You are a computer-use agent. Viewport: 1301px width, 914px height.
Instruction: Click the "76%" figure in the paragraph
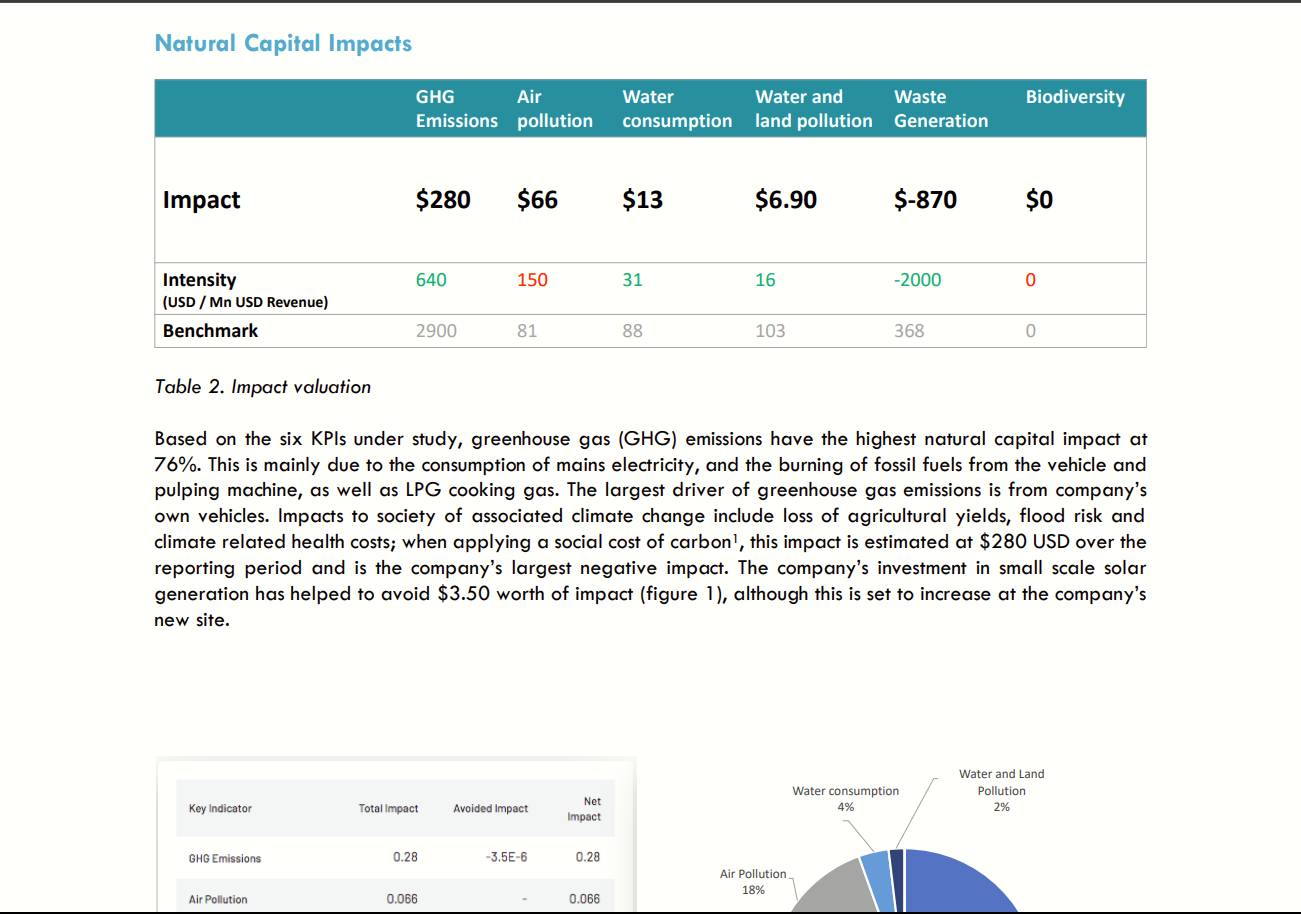pyautogui.click(x=175, y=465)
